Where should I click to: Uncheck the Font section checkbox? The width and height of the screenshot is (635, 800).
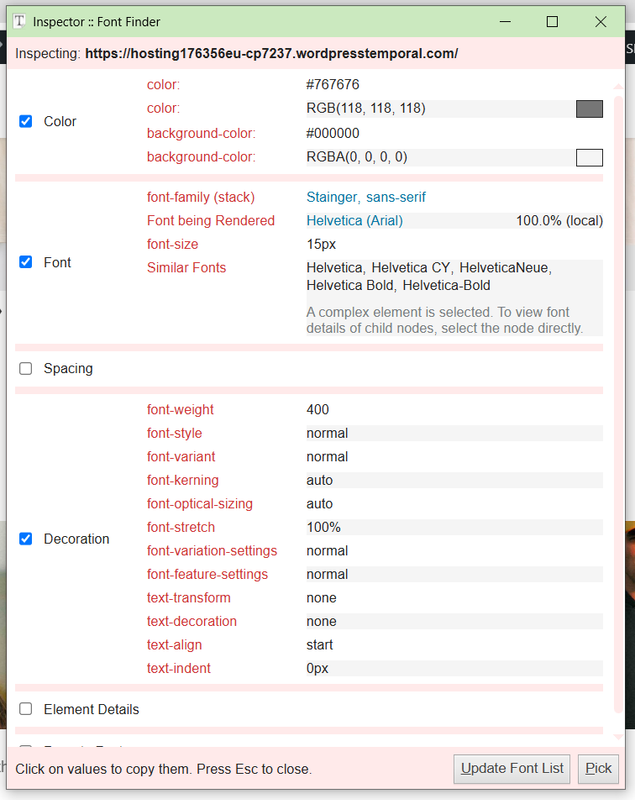(x=26, y=262)
